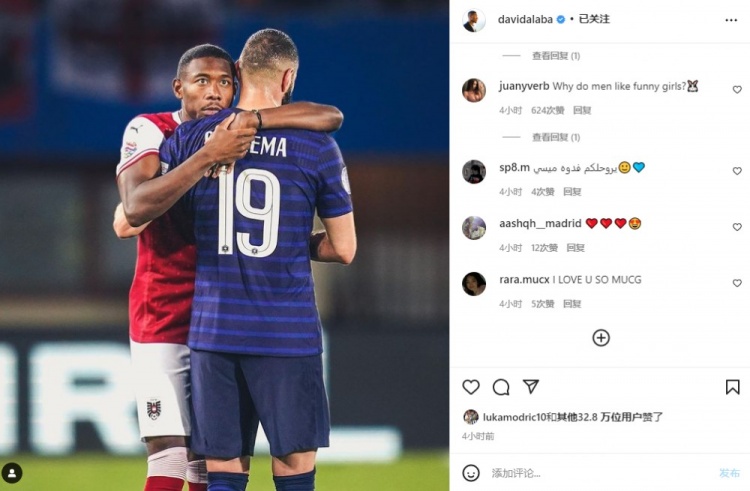The height and width of the screenshot is (491, 750).
Task: Click the 已关注 following button
Action: pos(594,19)
